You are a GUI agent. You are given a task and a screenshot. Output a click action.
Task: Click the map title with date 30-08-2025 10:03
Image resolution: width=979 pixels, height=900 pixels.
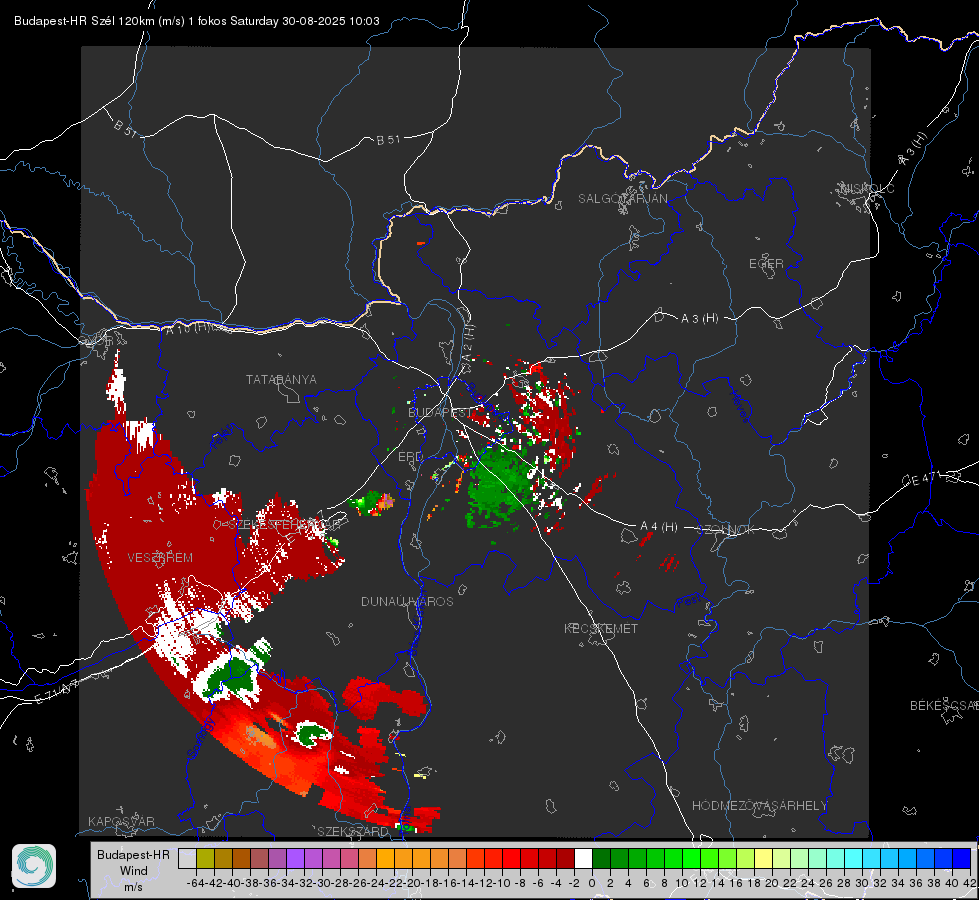[197, 21]
